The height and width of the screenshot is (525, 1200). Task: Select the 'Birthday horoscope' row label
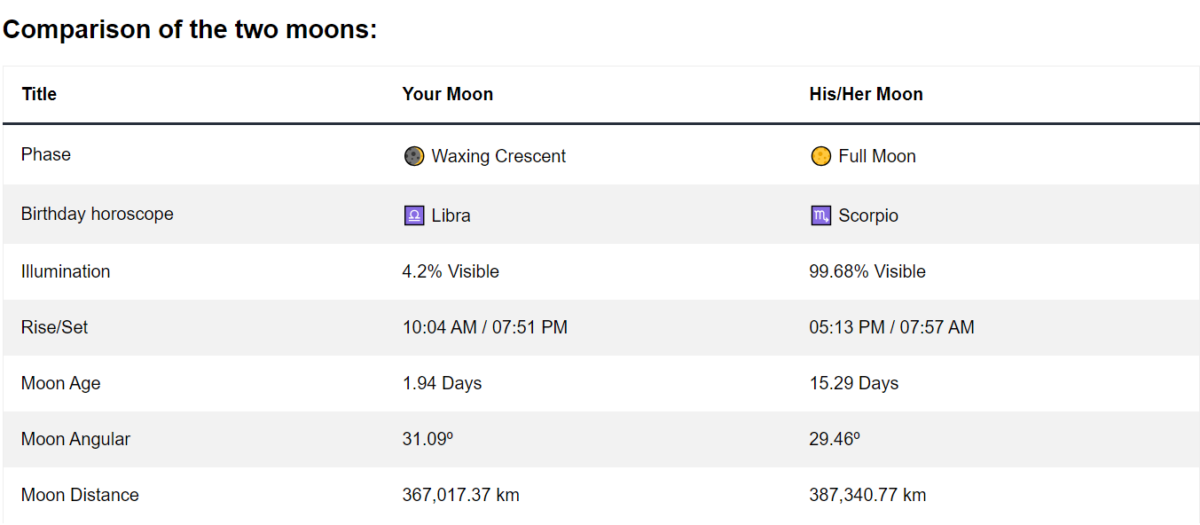point(97,214)
